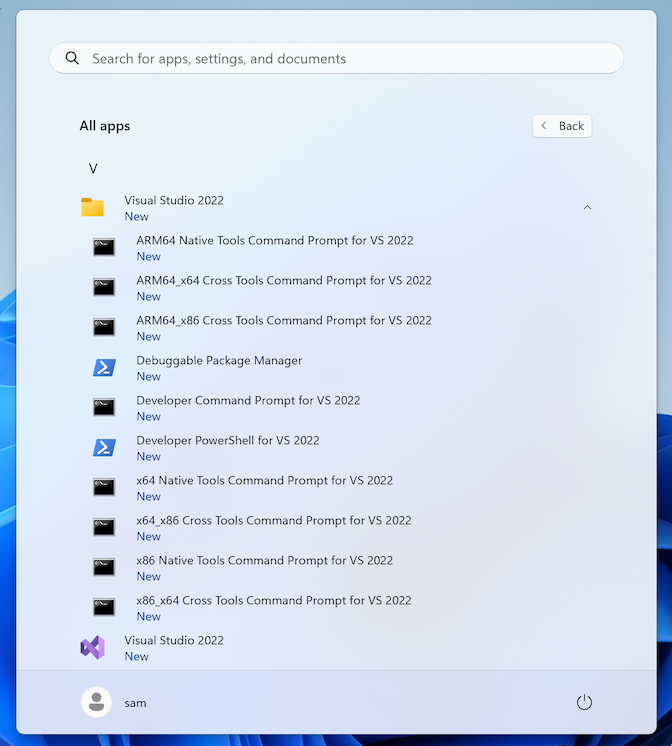
Task: Open the Debuggable Package Manager entry
Action: 219,361
